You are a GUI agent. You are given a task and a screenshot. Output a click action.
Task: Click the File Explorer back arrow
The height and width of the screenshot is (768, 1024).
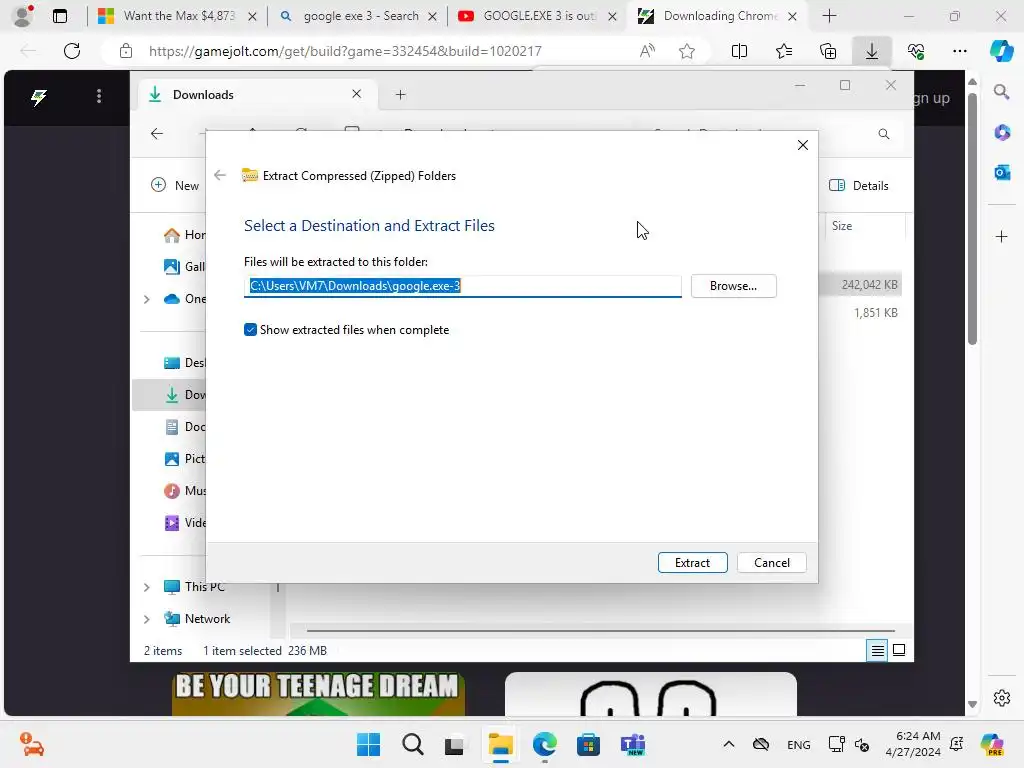point(157,134)
